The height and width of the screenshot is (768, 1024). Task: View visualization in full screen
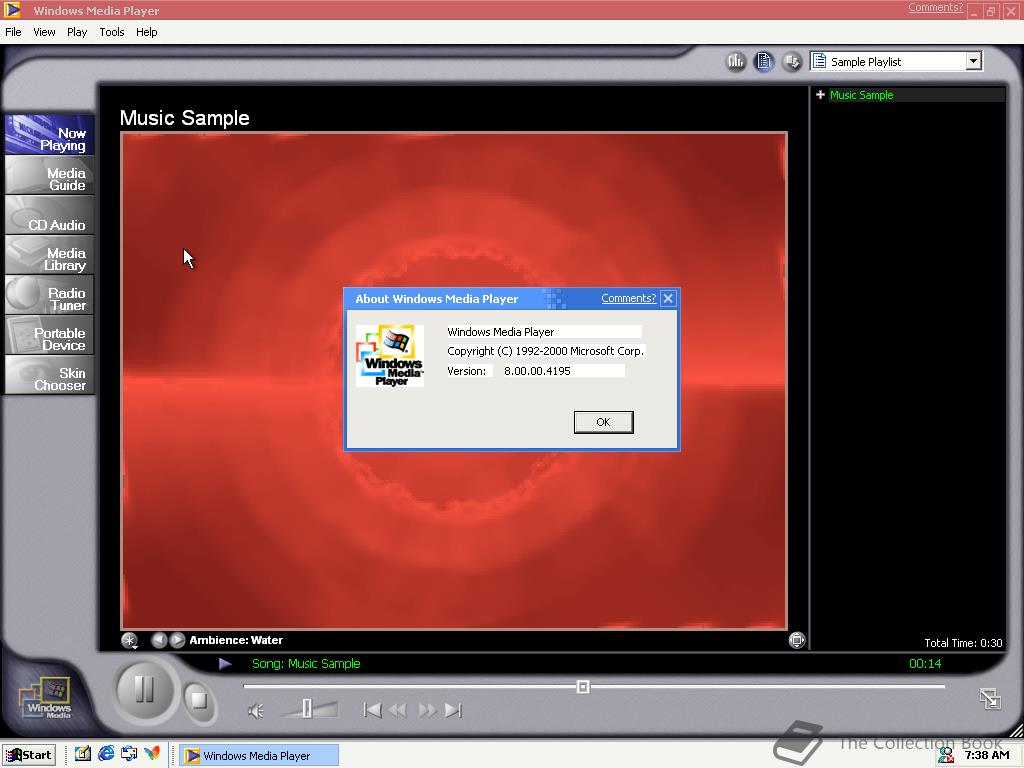[797, 640]
